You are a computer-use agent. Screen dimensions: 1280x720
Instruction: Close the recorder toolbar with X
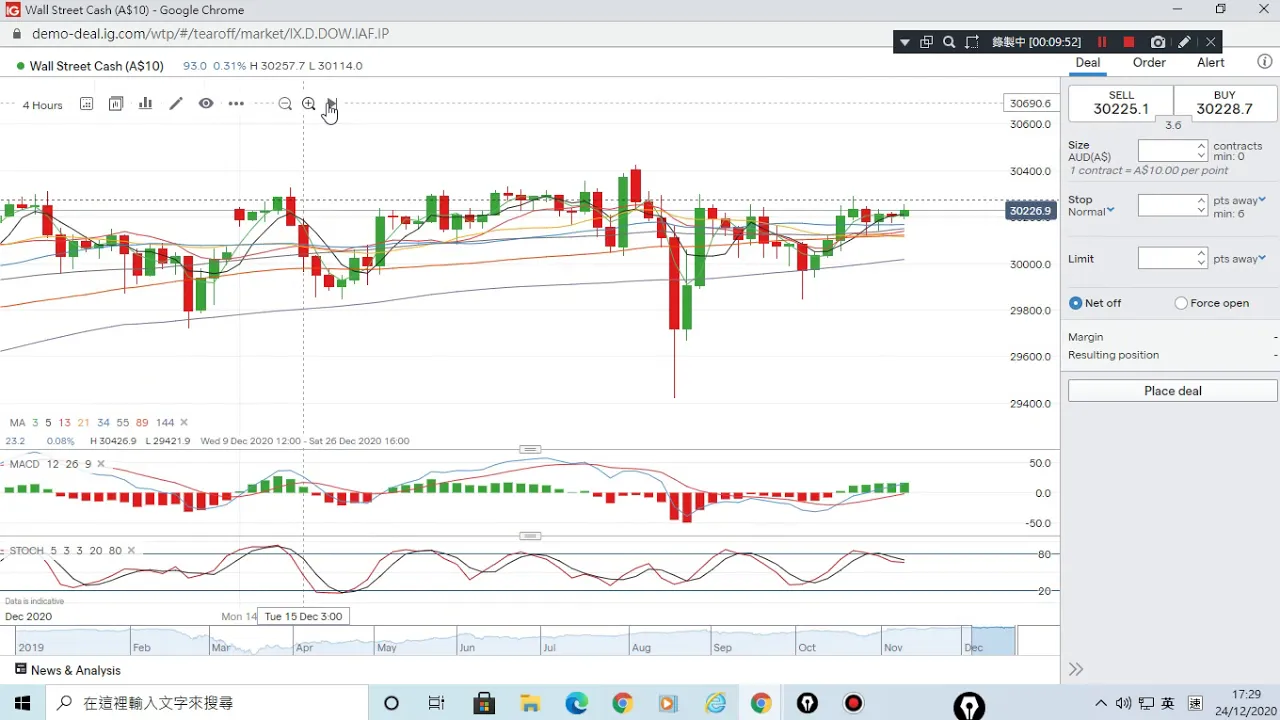point(1211,42)
